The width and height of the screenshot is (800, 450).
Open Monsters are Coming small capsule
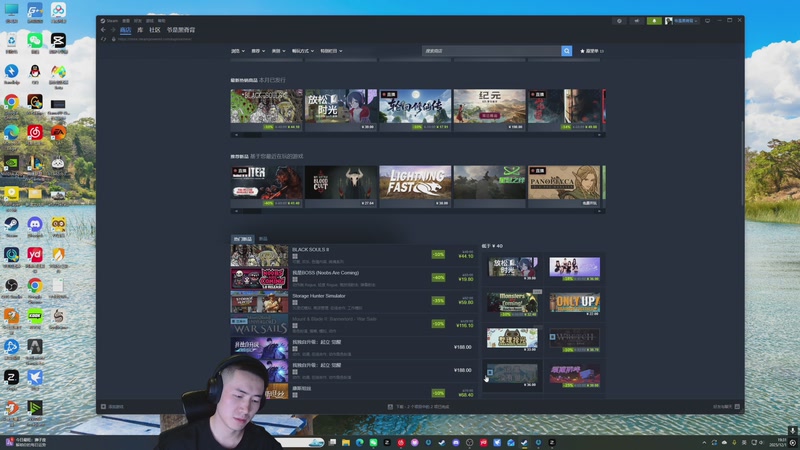pyautogui.click(x=512, y=304)
